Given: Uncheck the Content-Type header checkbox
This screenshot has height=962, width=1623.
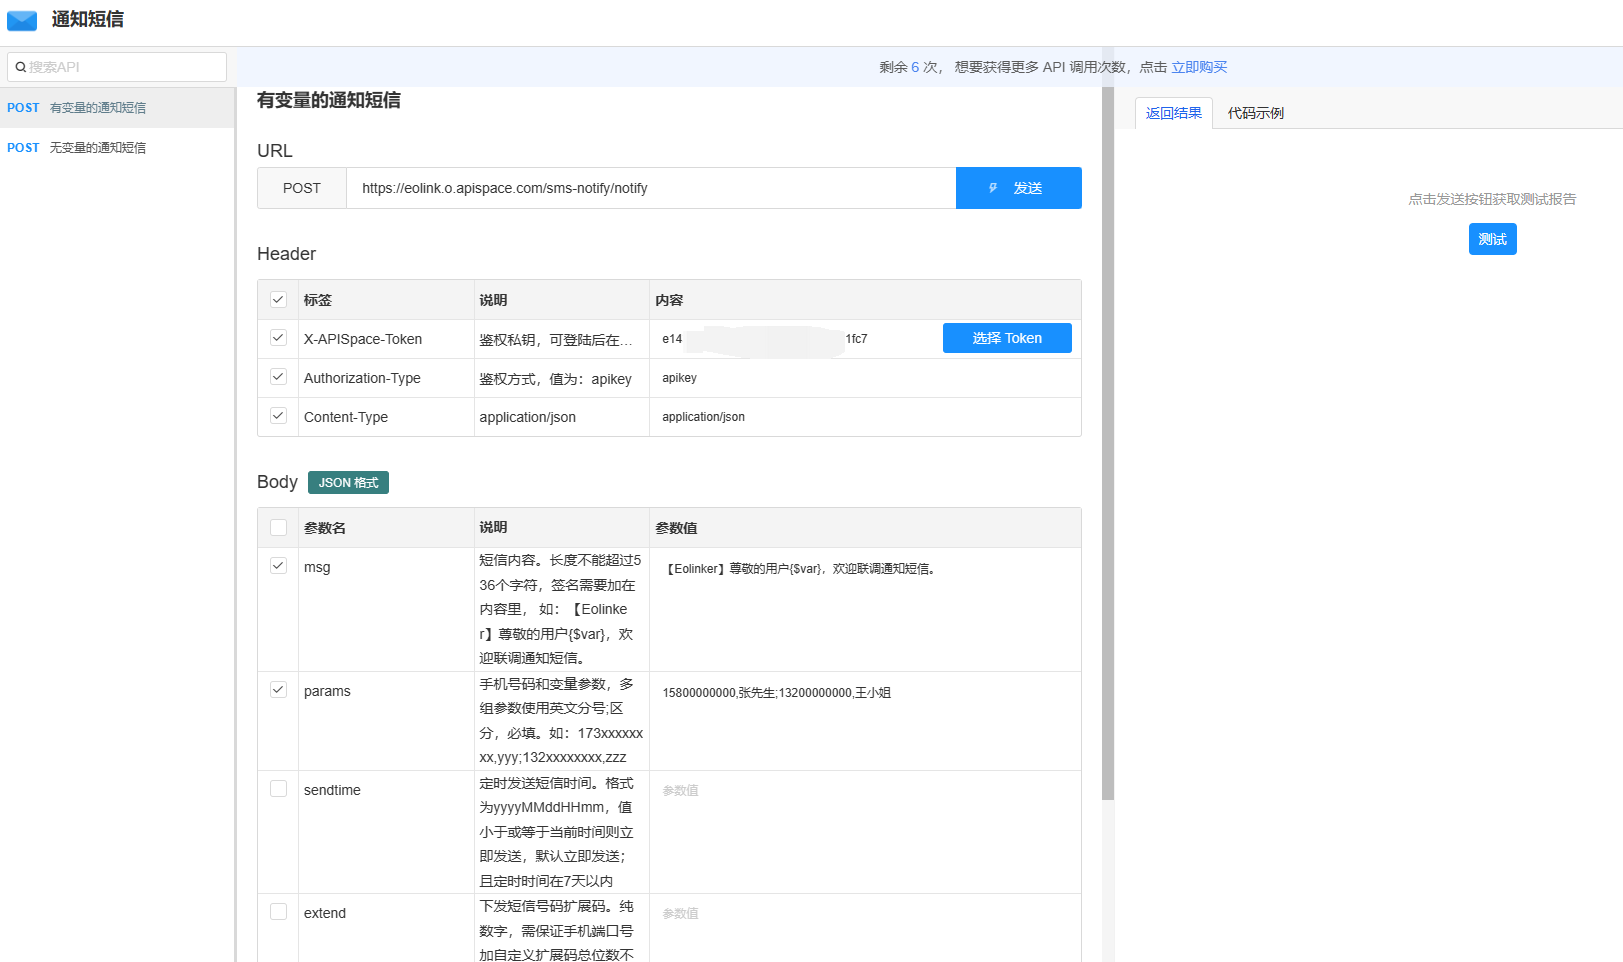Looking at the screenshot, I should pos(278,416).
